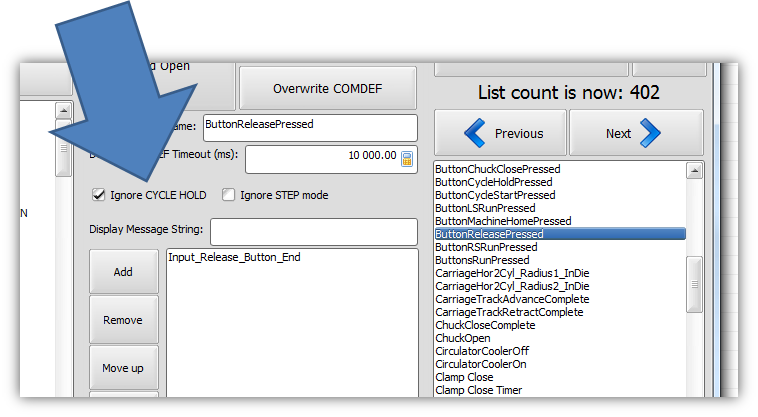Select Clamp Close Timer list entry
758x417 pixels.
478,390
